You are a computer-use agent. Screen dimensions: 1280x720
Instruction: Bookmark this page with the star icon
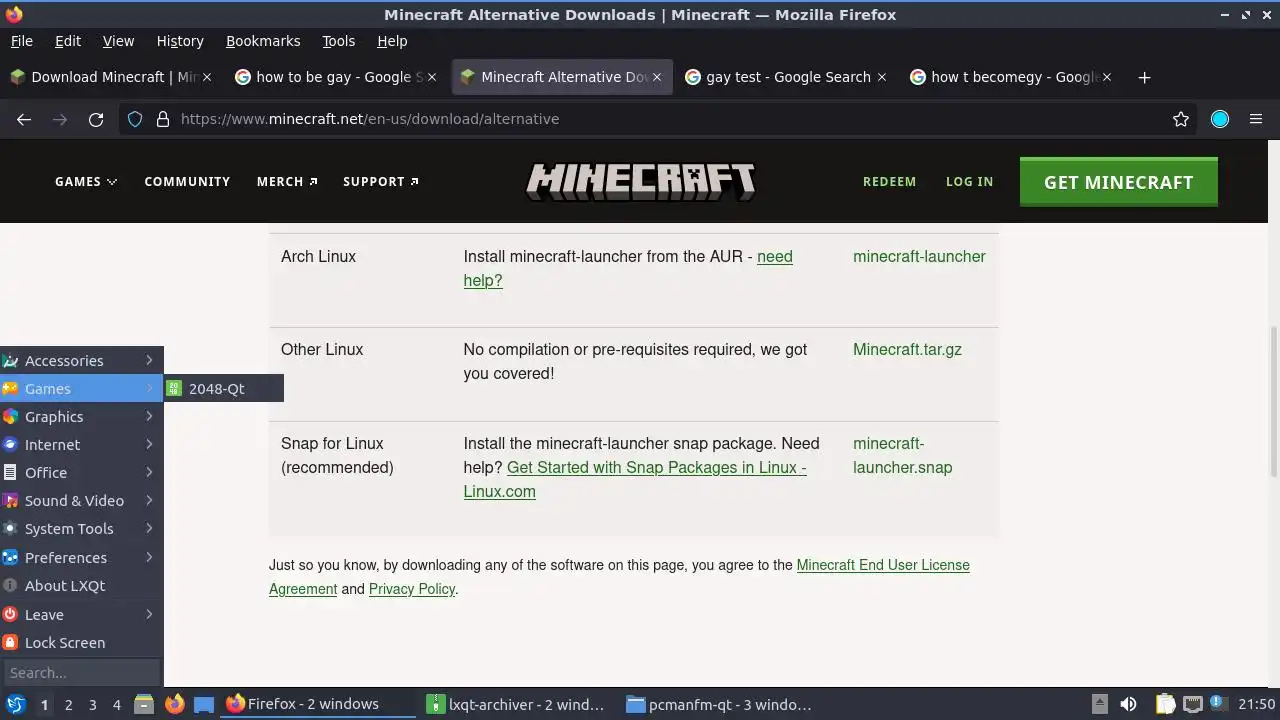(x=1181, y=119)
